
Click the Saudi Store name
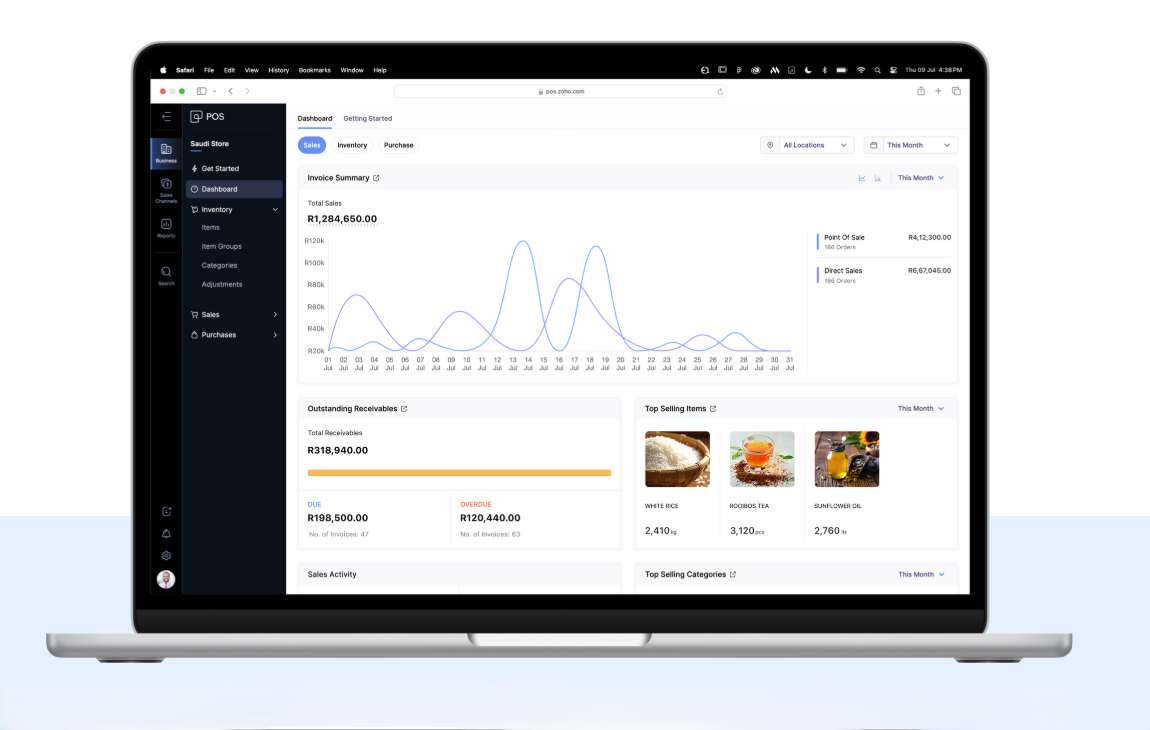(210, 144)
